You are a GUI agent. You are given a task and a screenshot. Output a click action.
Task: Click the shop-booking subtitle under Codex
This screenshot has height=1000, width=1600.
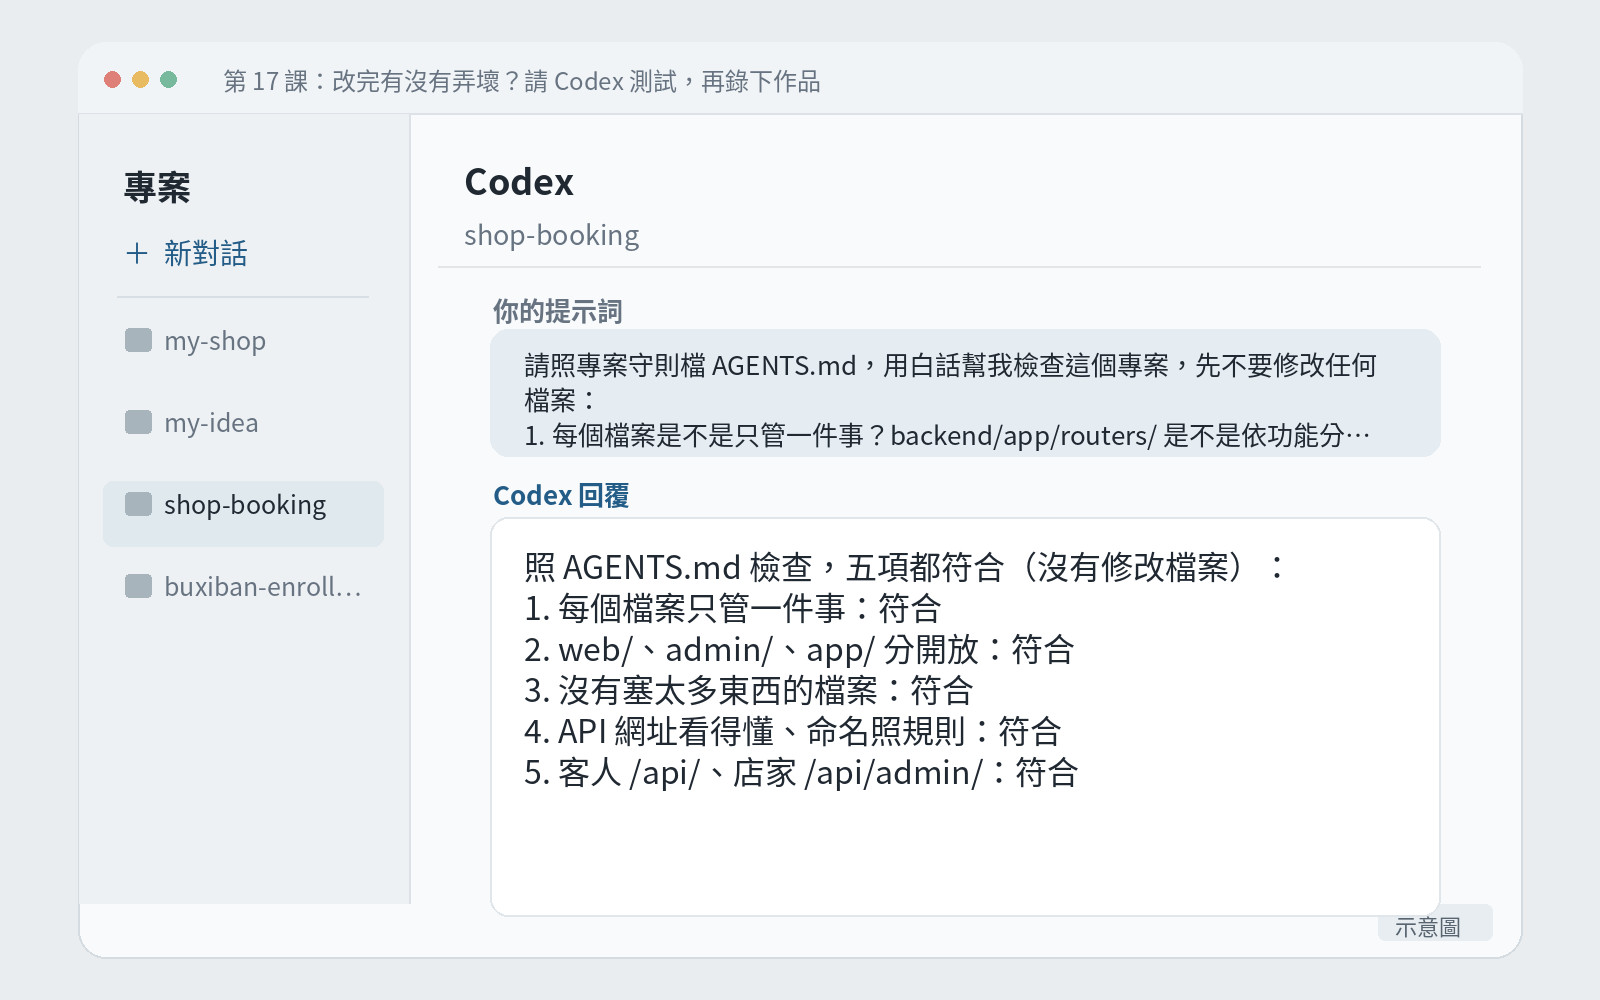[551, 236]
